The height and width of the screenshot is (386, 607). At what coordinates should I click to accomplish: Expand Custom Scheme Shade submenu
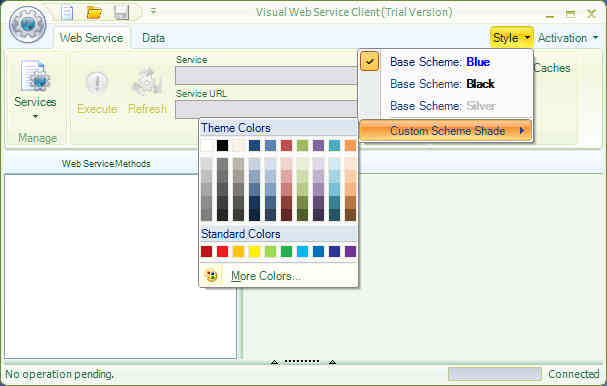click(x=446, y=130)
